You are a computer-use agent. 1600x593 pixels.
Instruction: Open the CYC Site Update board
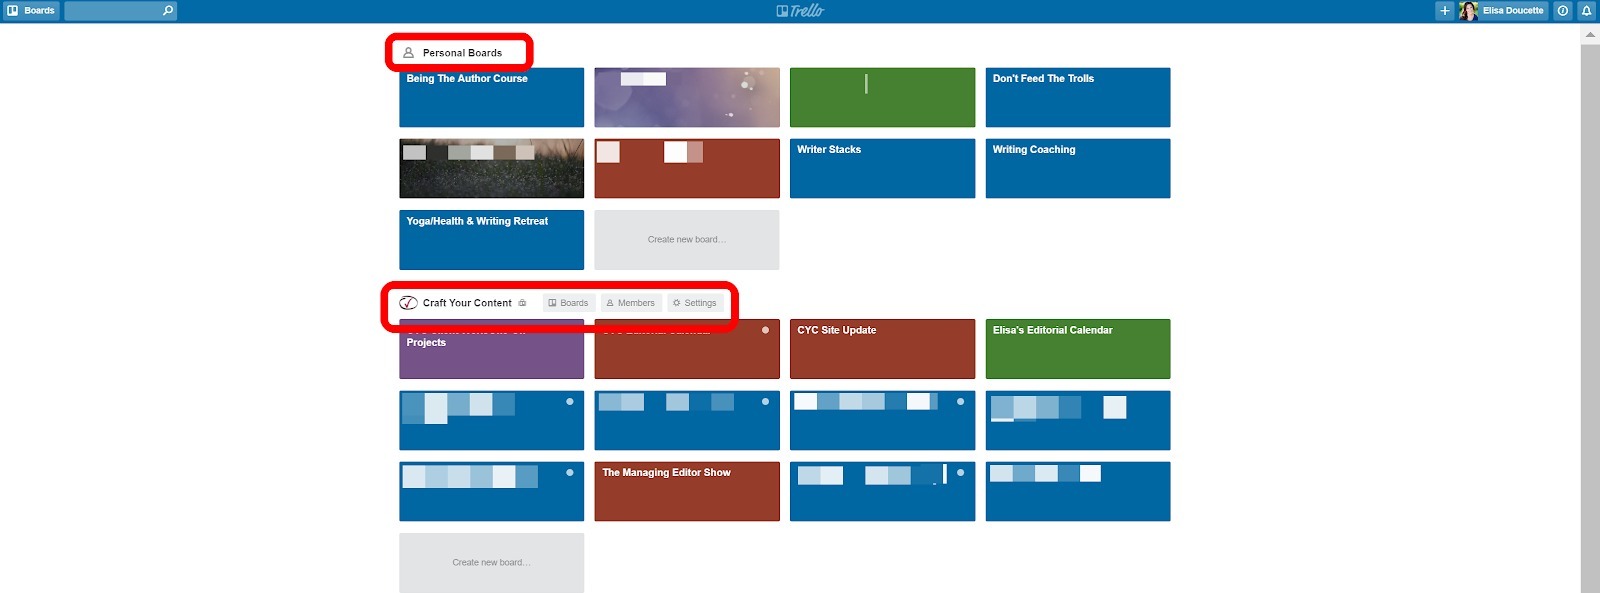882,349
